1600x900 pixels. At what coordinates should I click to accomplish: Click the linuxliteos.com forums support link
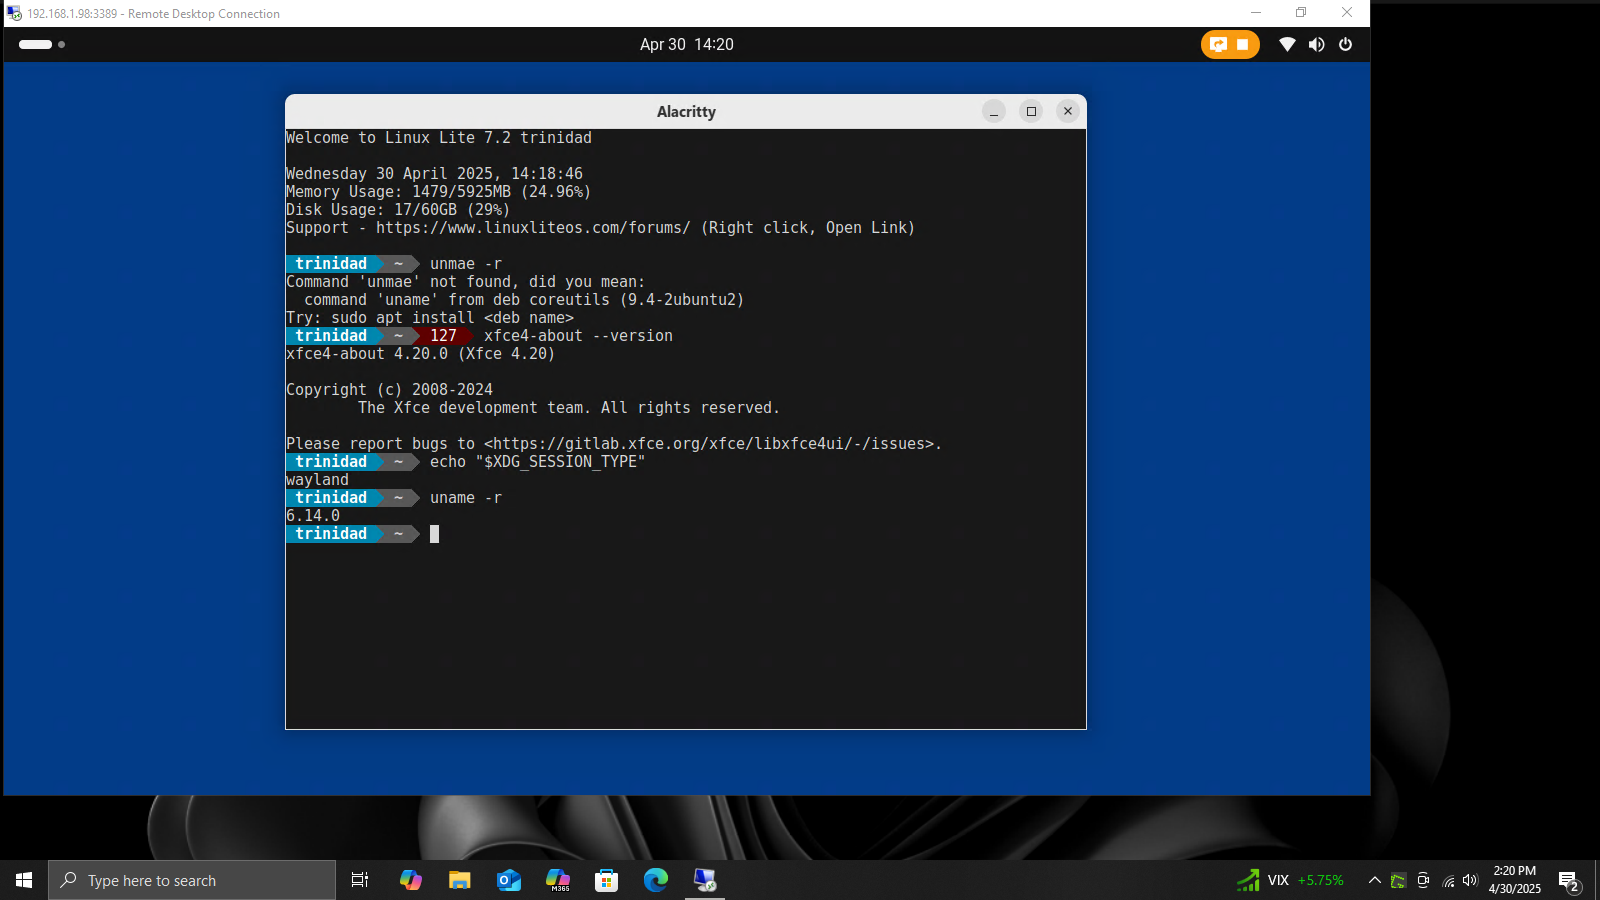coord(533,228)
